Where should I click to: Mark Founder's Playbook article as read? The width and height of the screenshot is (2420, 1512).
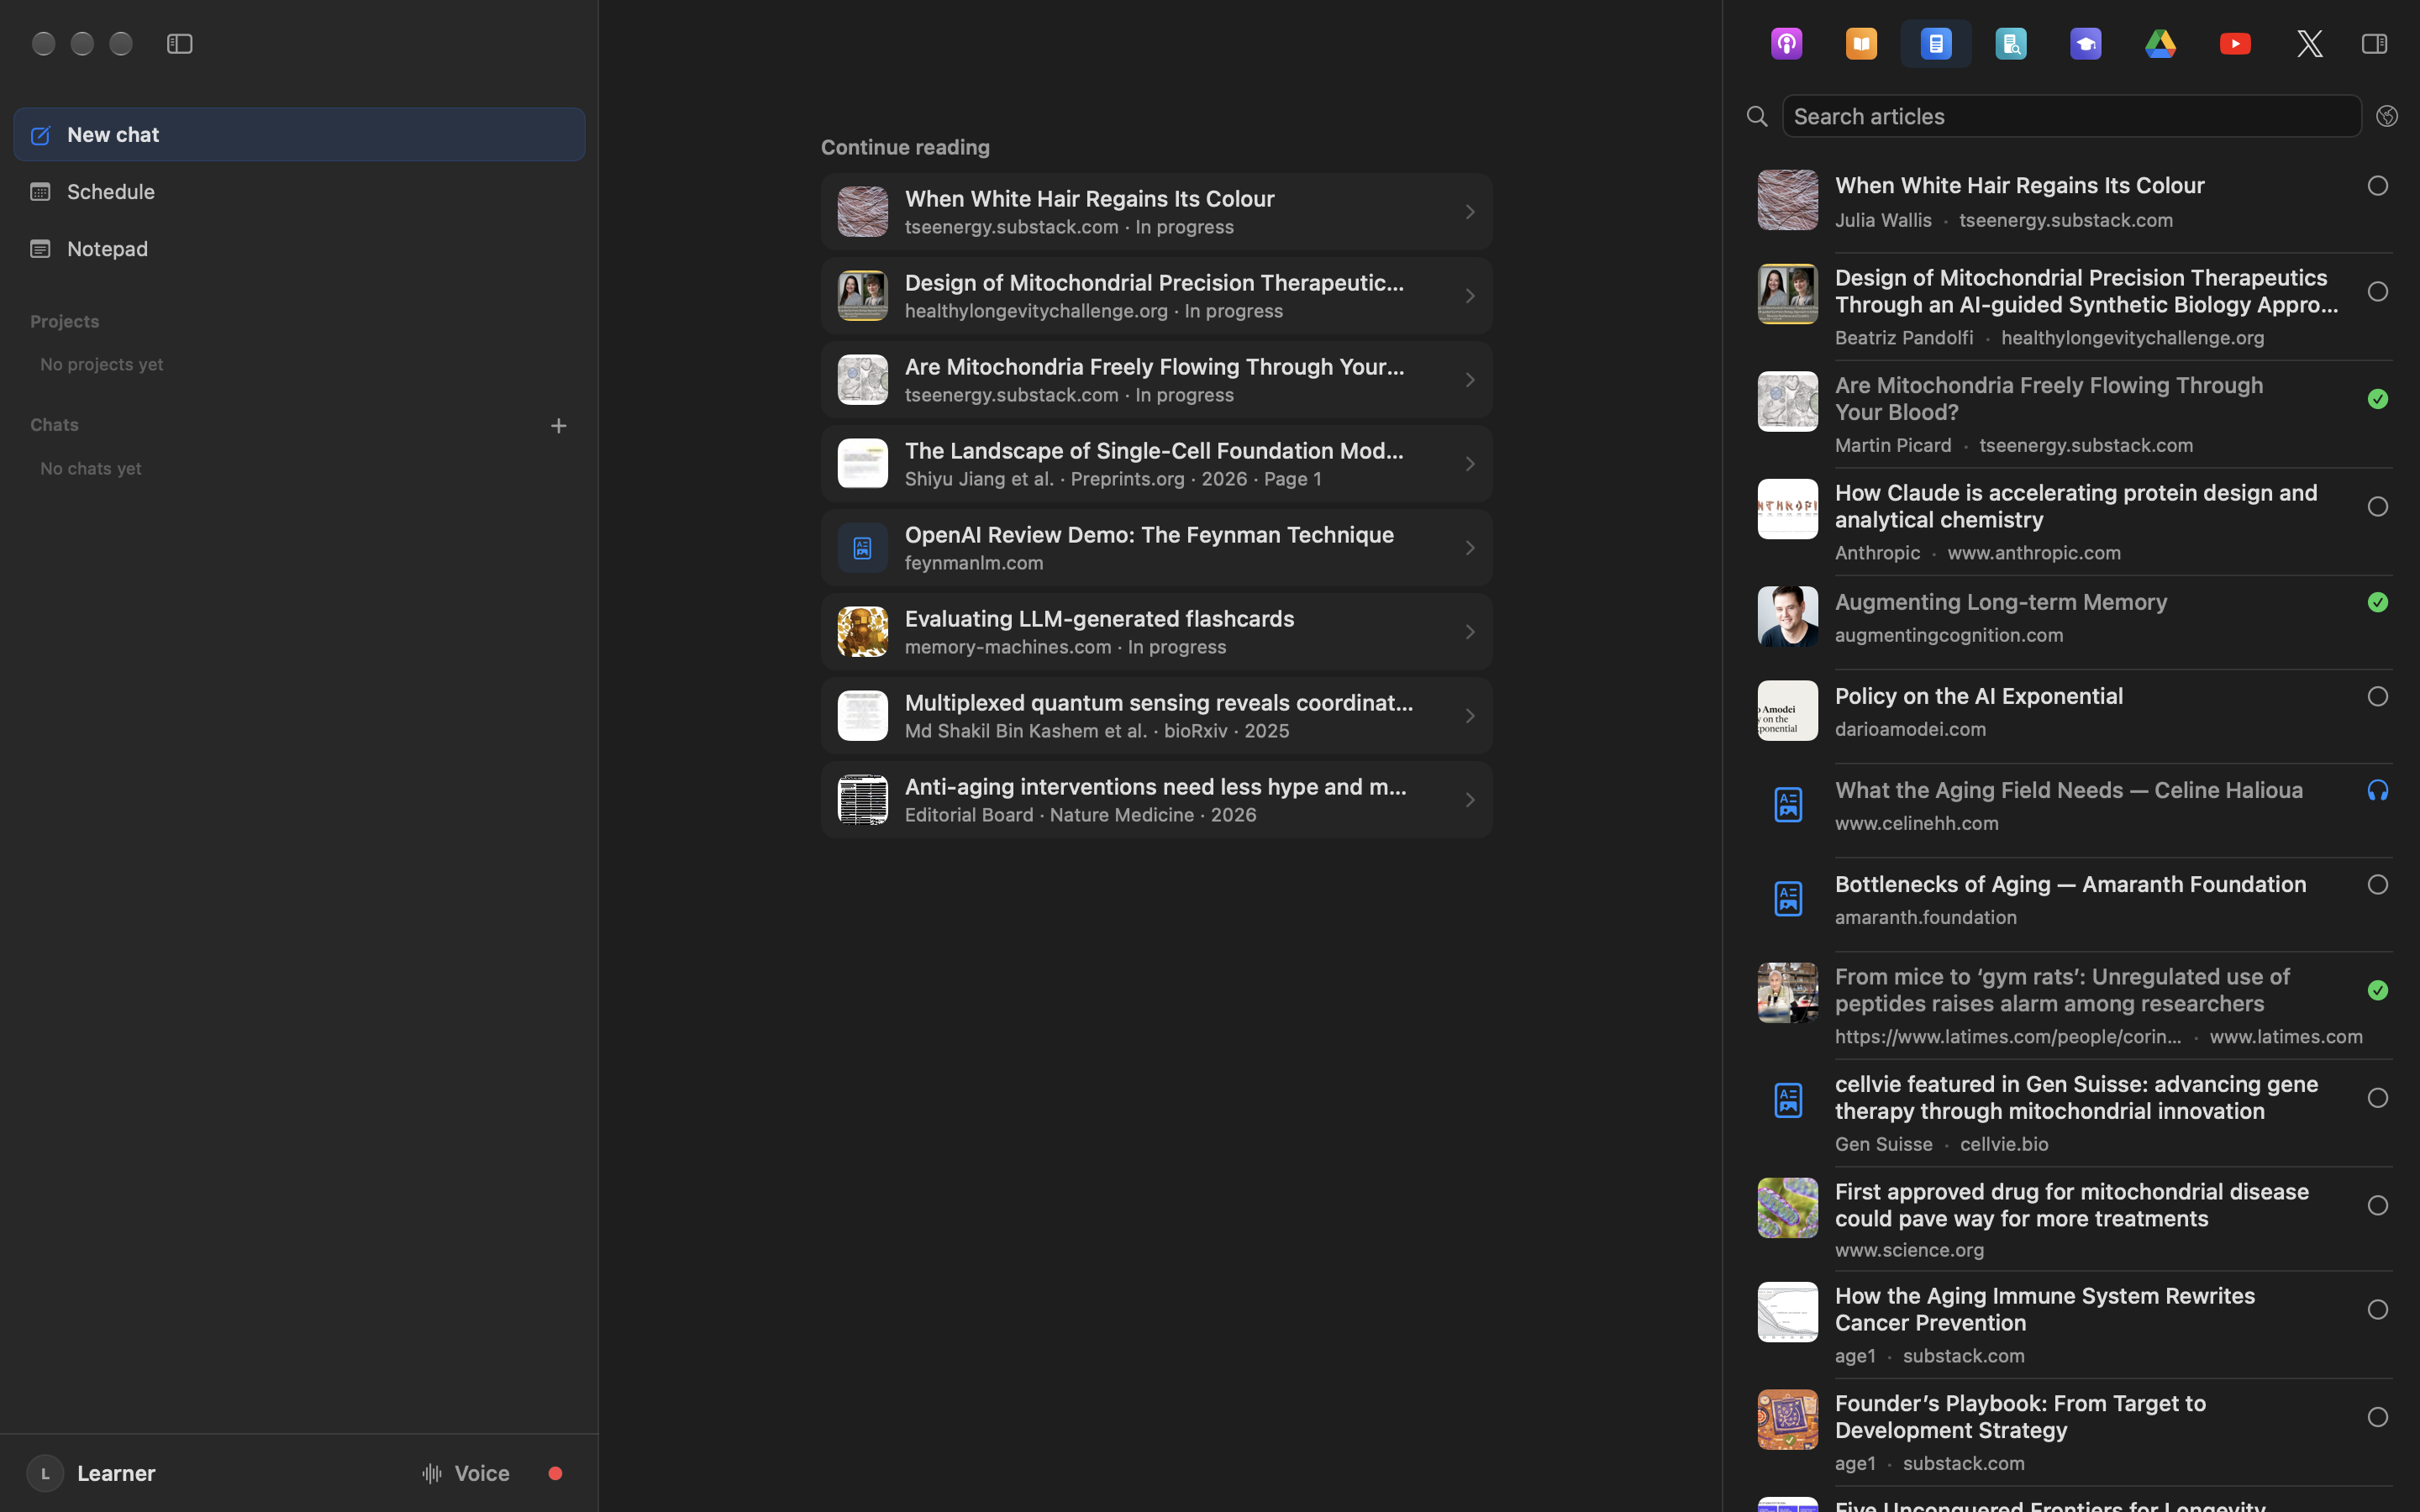2377,1418
